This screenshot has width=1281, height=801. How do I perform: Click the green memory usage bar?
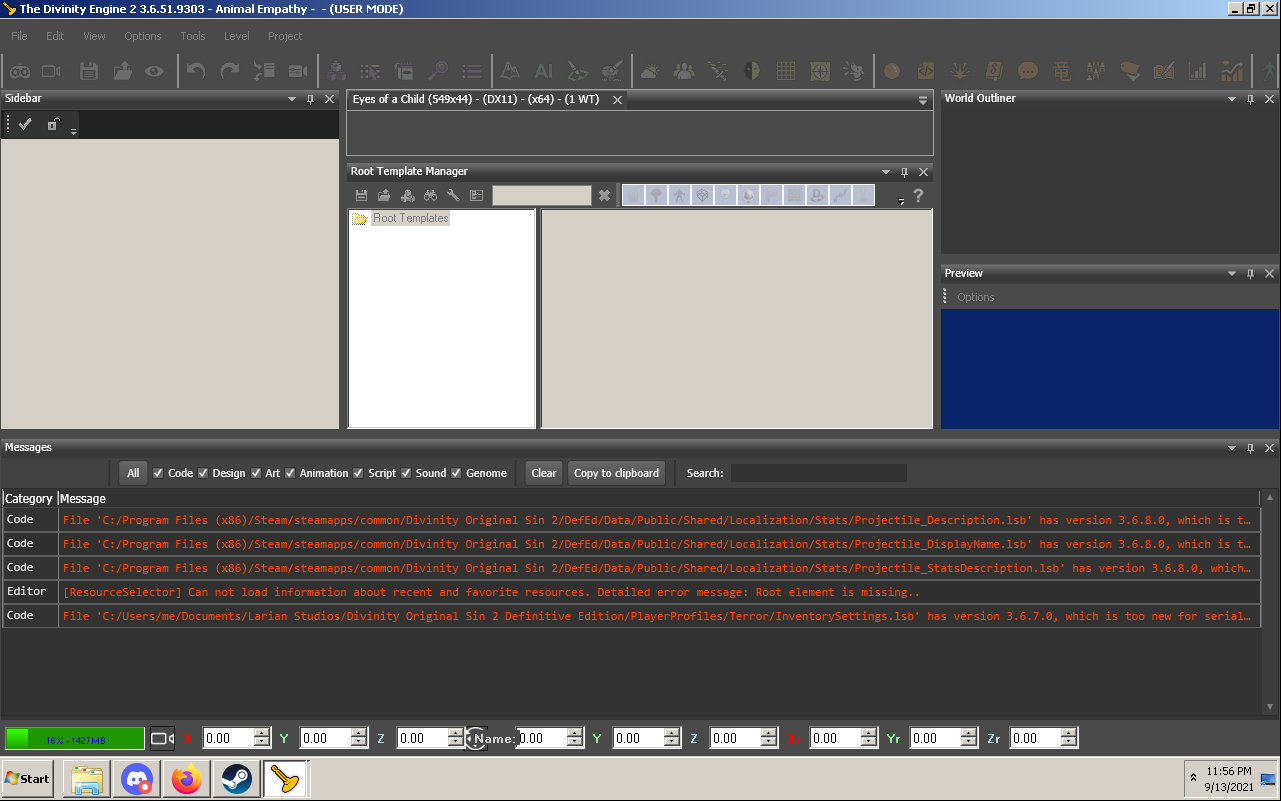(x=75, y=739)
